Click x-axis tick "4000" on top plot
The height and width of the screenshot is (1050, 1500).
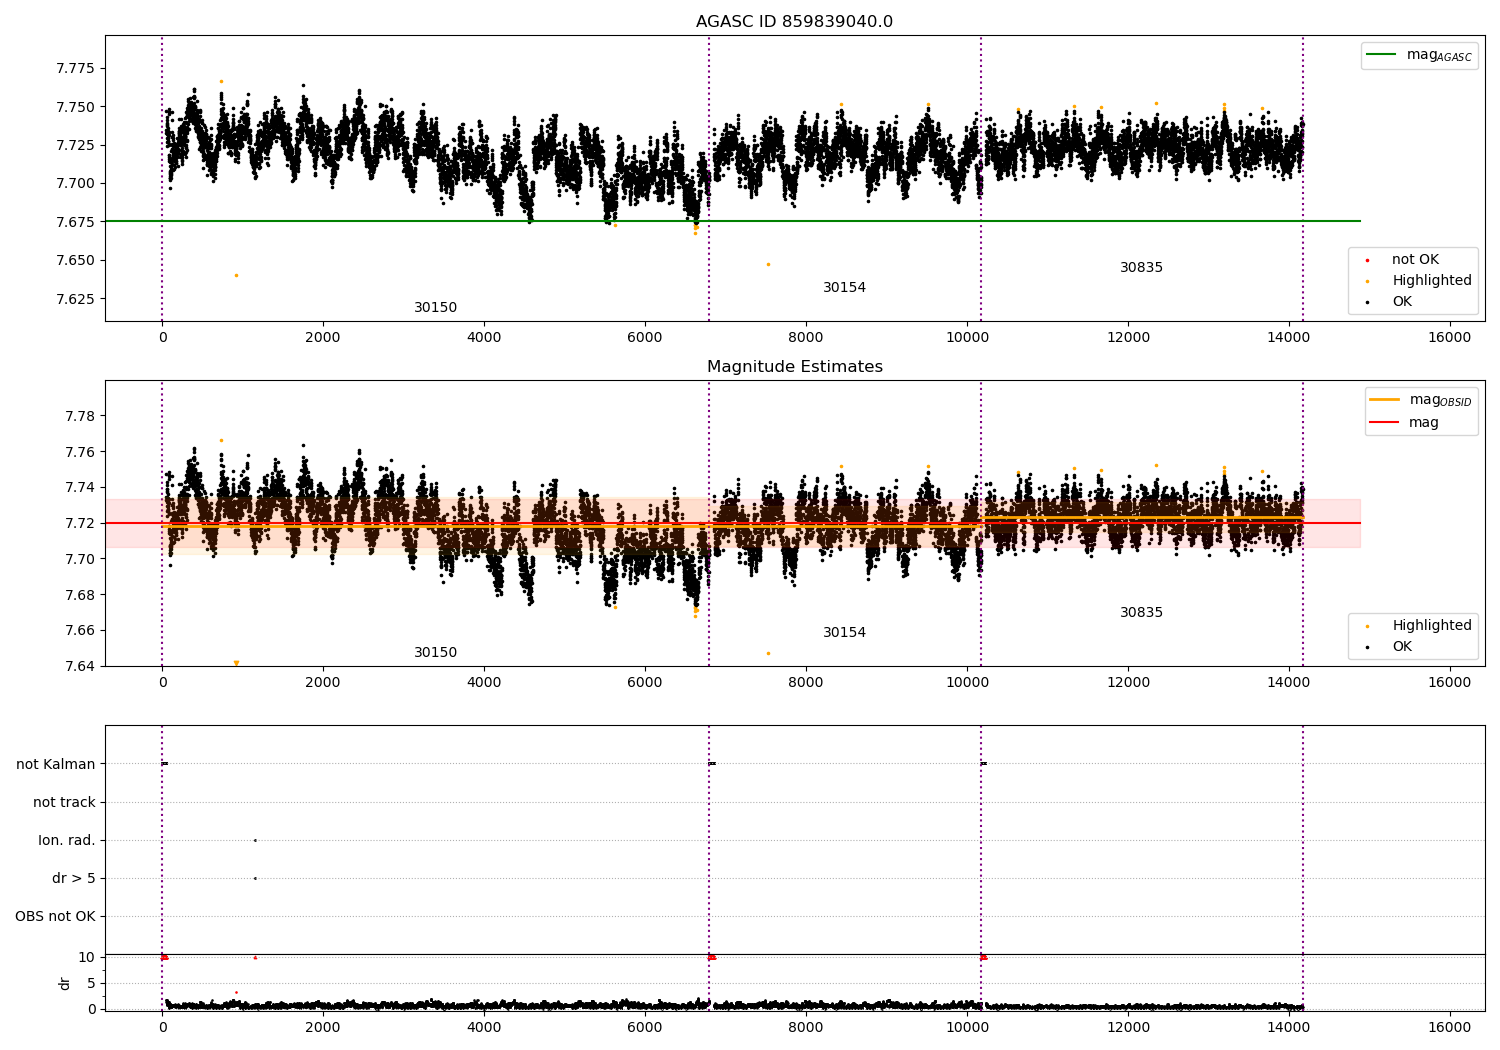484,338
